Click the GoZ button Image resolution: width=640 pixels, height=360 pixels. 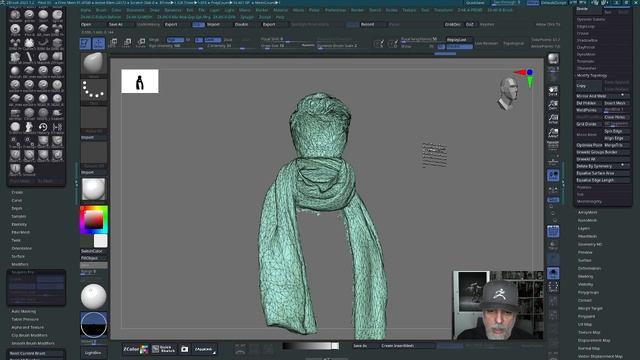470,24
